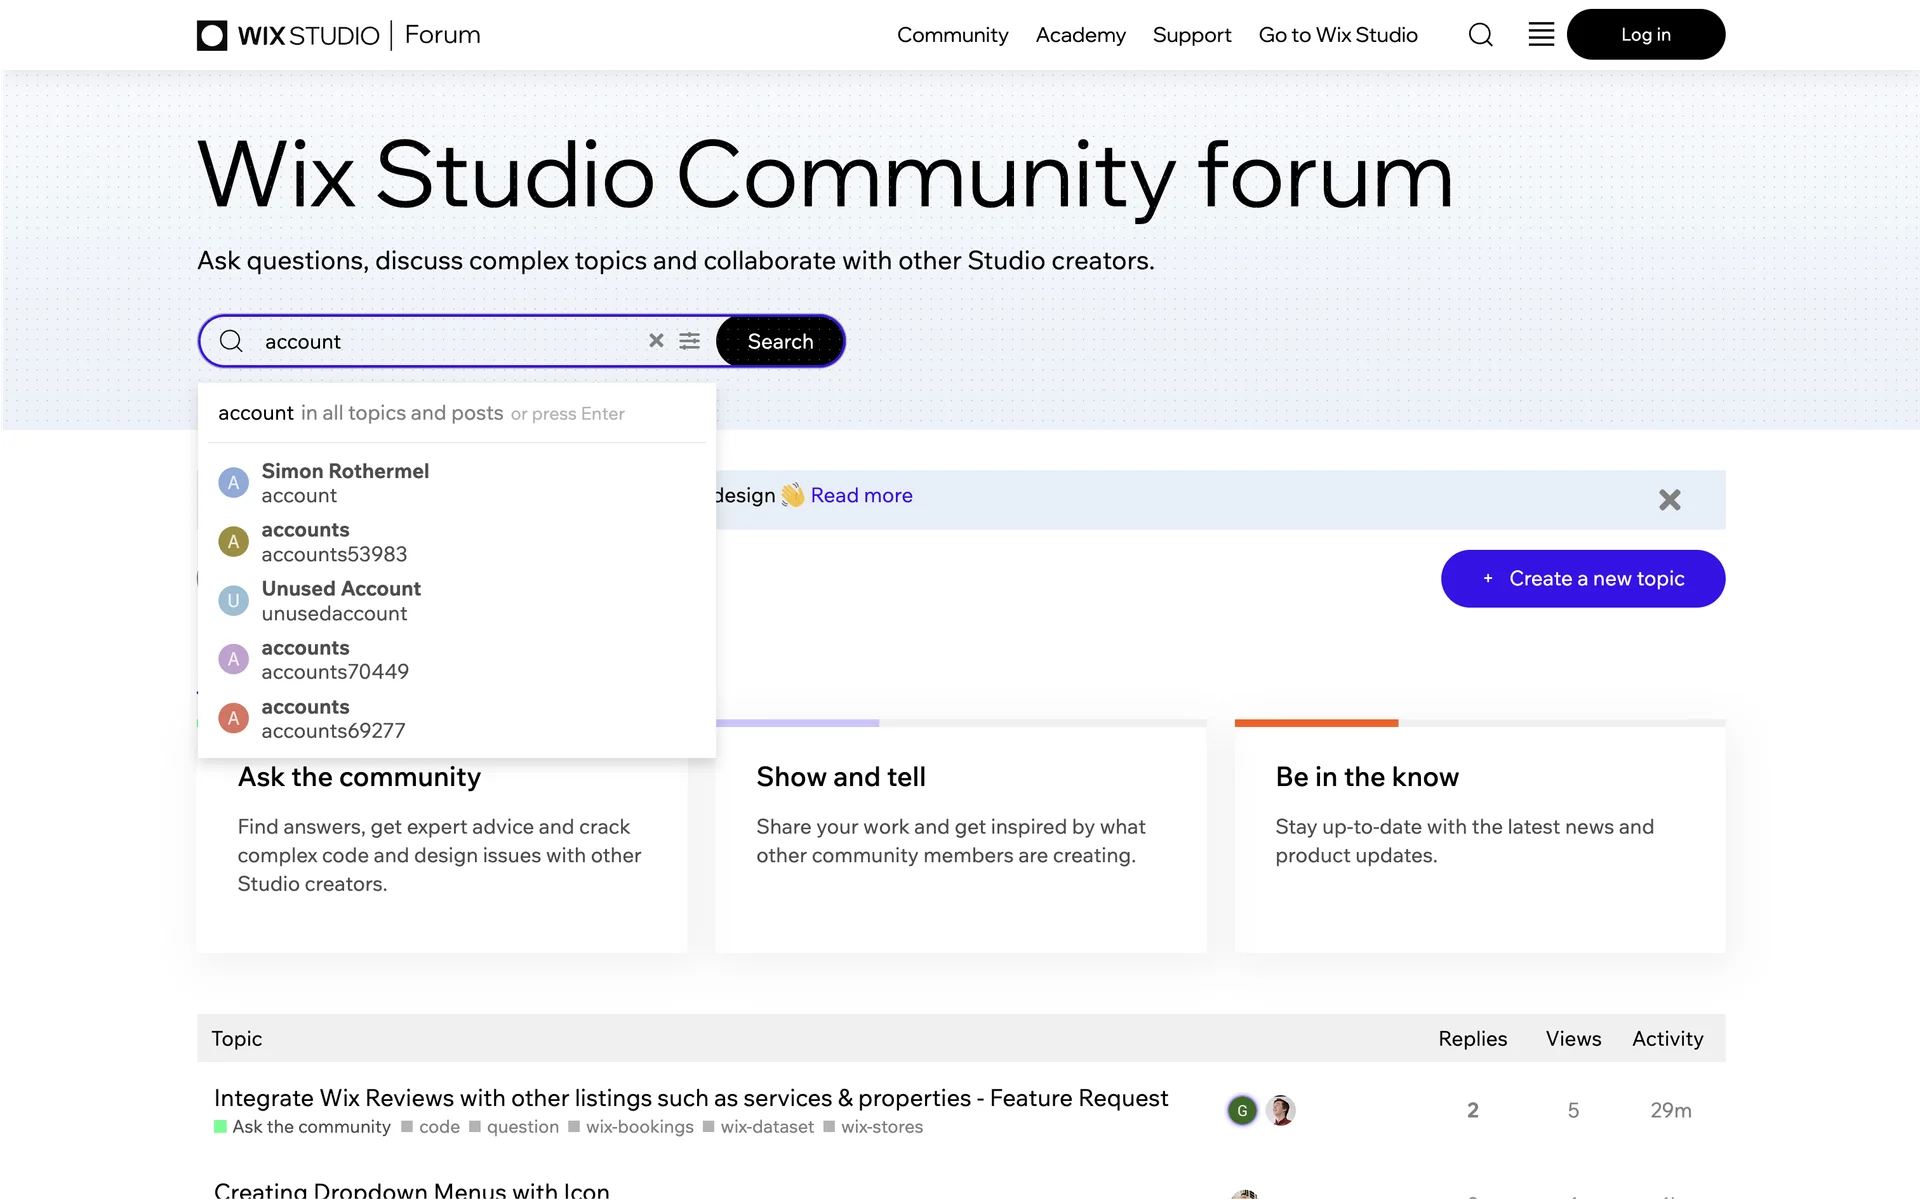Sort topics by Replies column header

[x=1472, y=1039]
